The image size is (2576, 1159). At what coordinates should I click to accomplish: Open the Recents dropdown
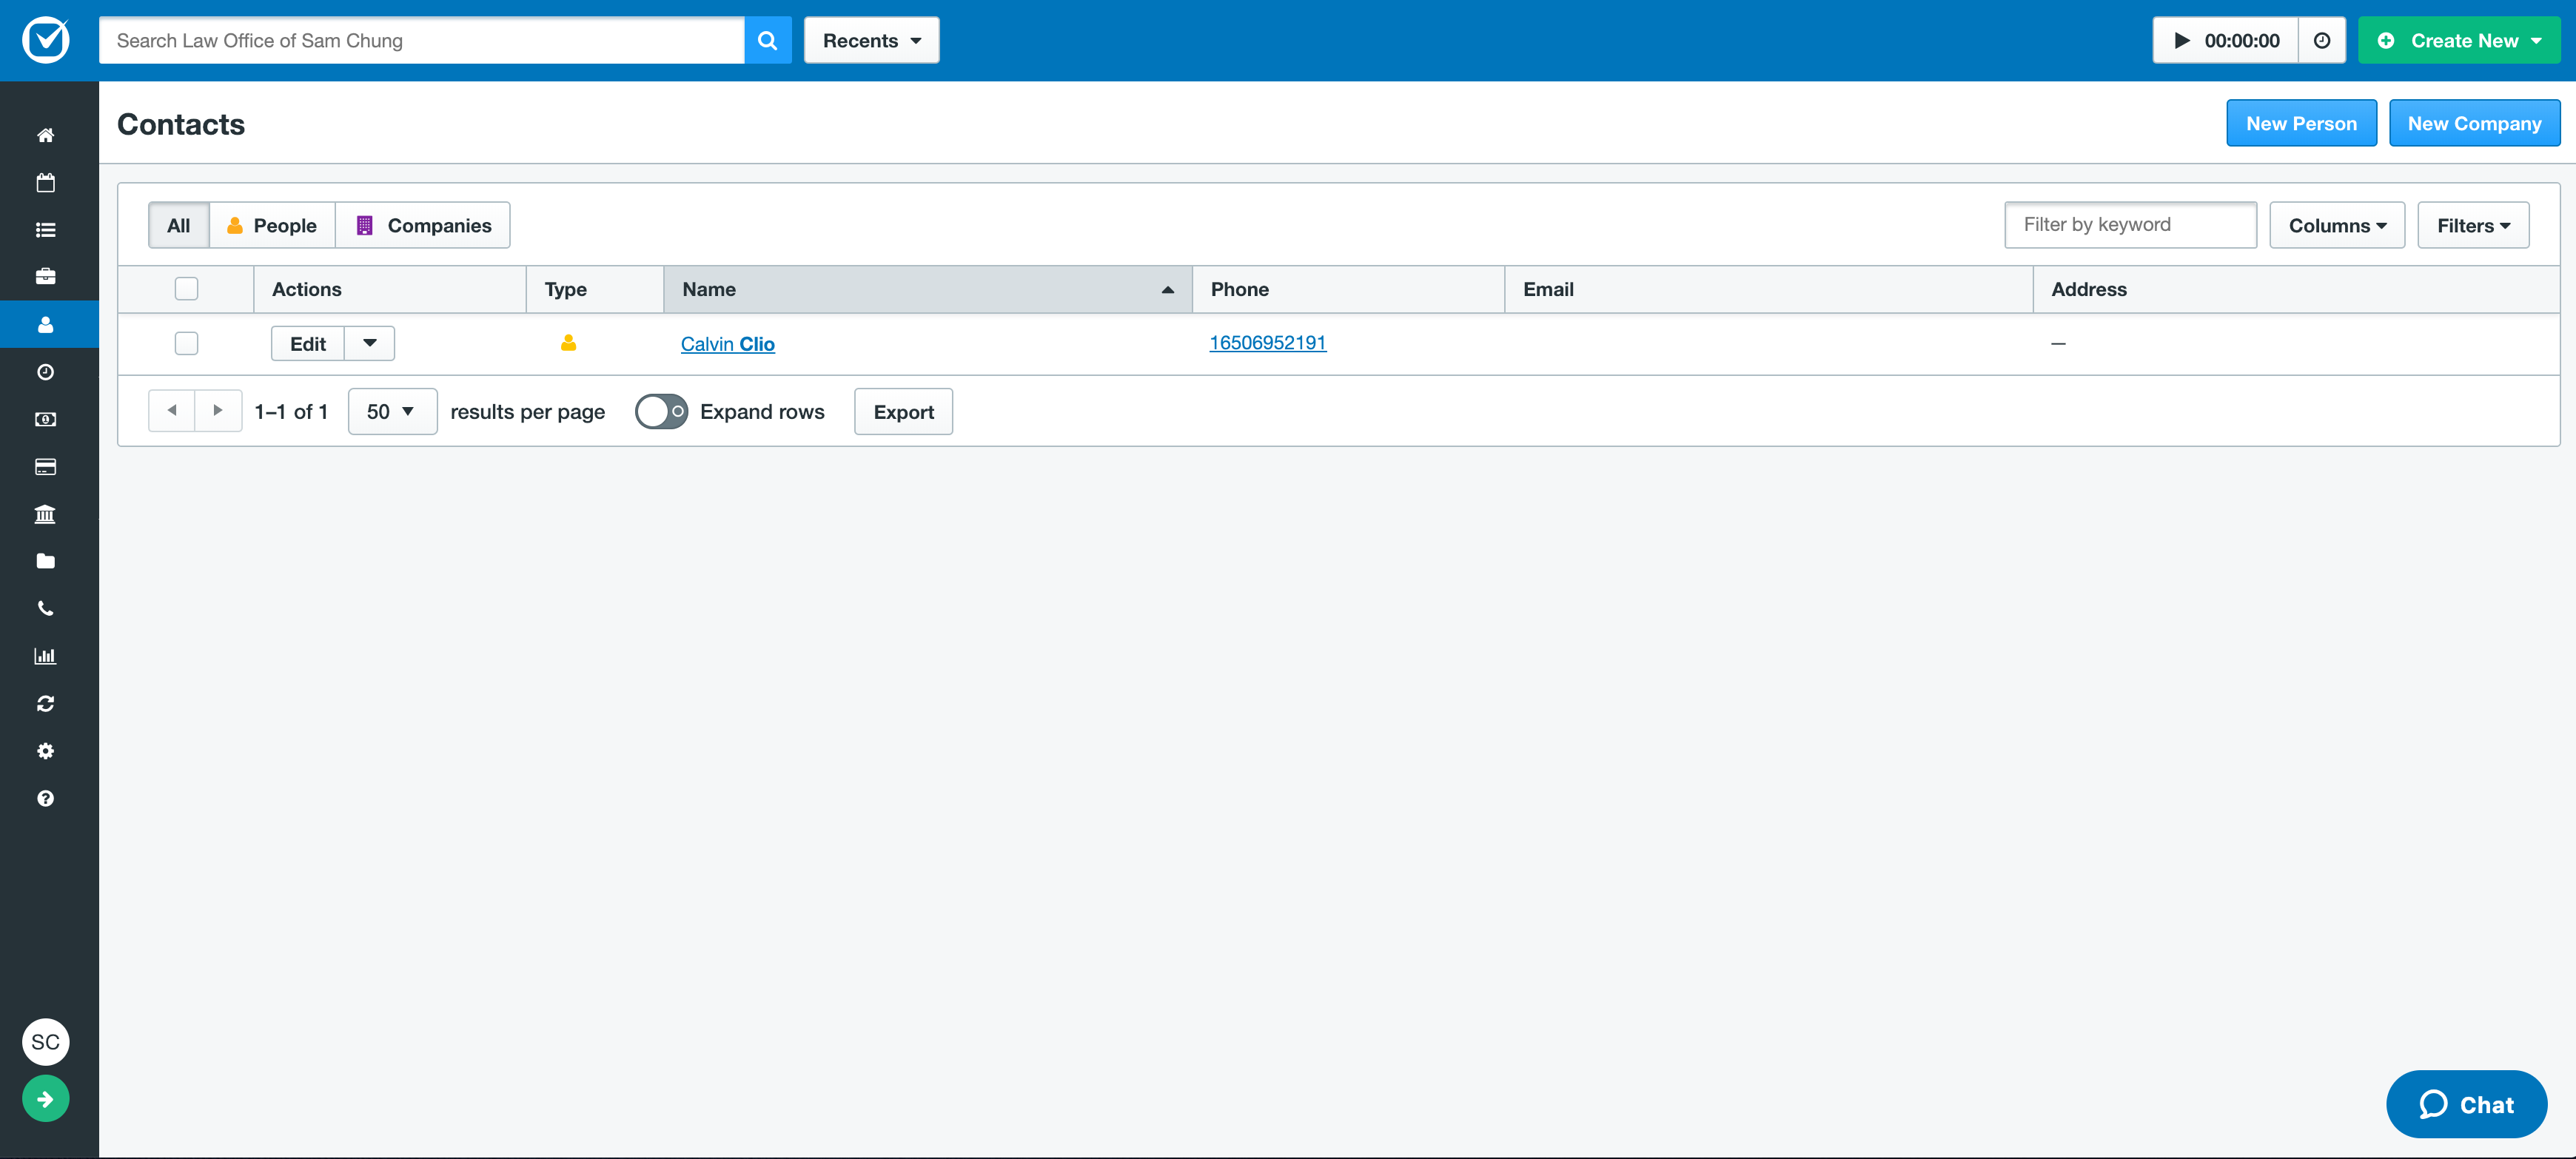(x=871, y=40)
